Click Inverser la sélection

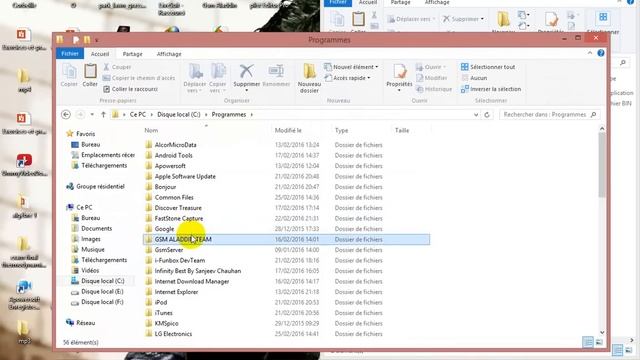491,89
